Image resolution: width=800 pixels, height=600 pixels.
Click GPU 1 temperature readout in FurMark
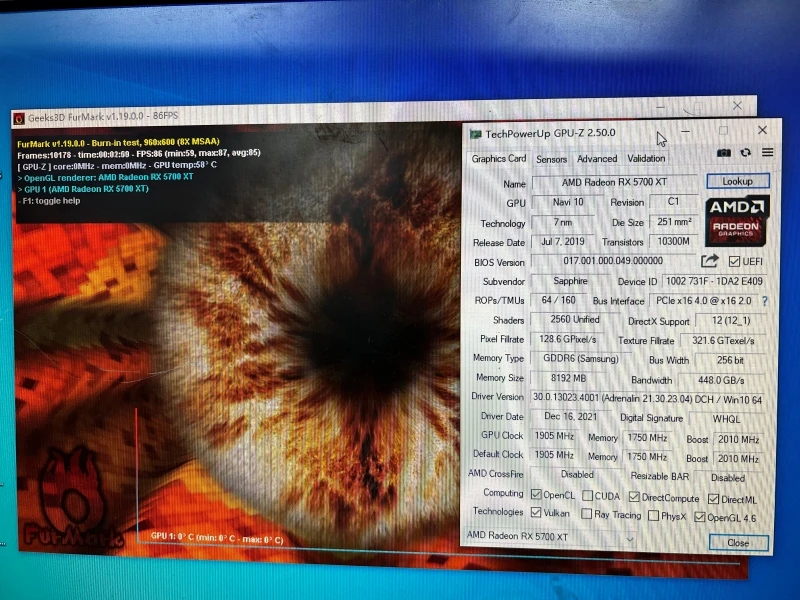click(x=217, y=539)
